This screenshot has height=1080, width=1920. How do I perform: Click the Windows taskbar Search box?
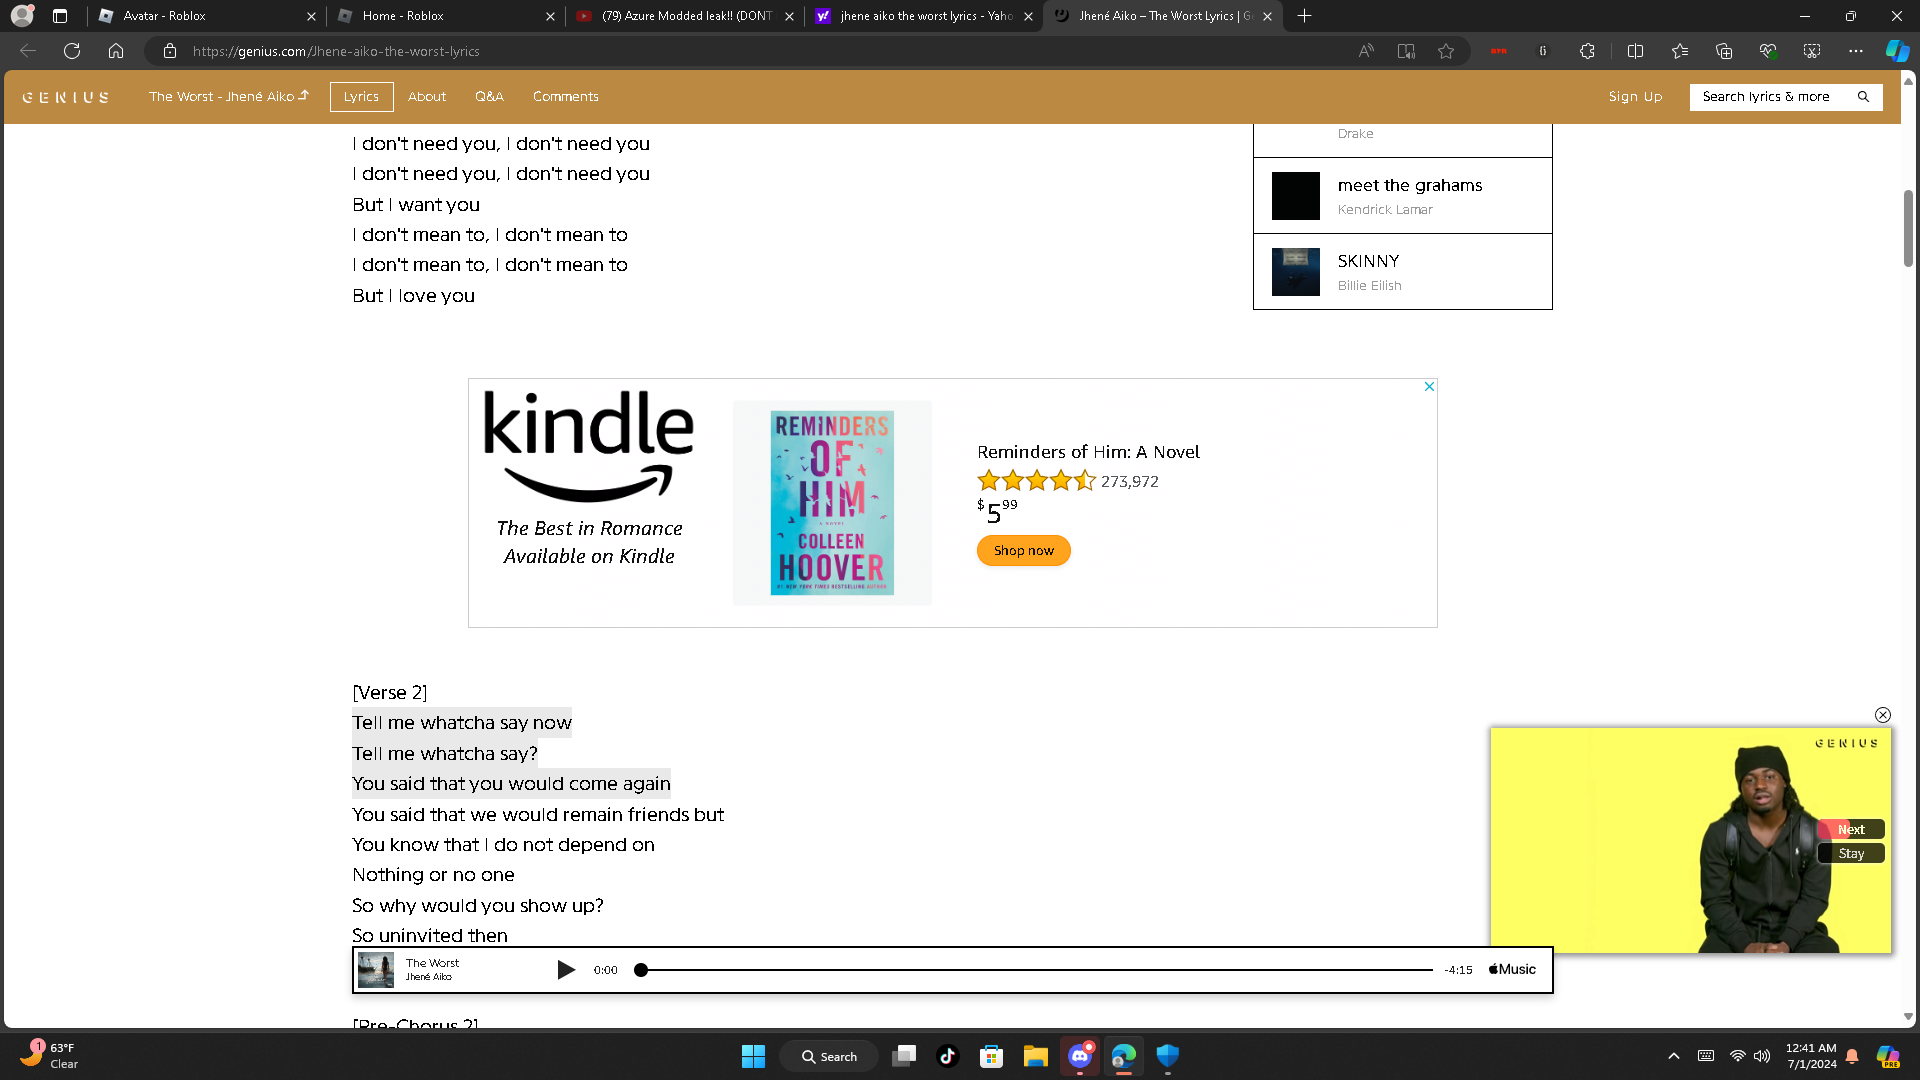829,1056
